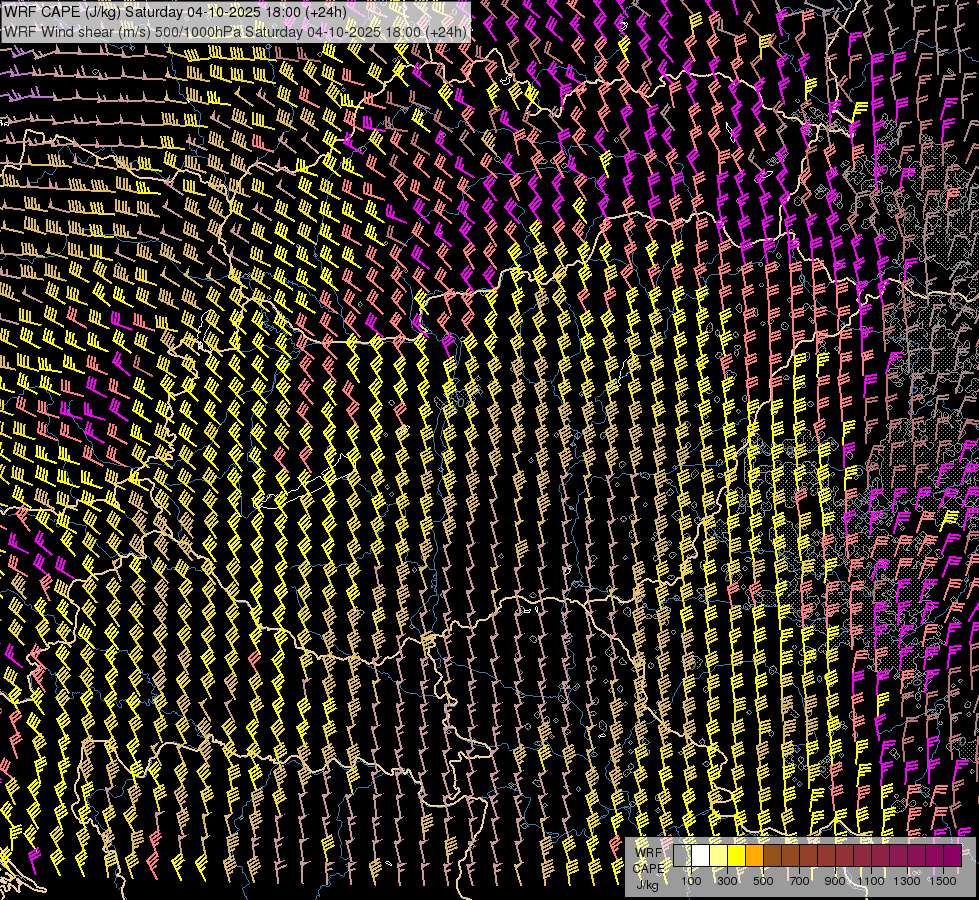Image resolution: width=979 pixels, height=900 pixels.
Task: Pick the bright yellow legend swatch
Action: pos(736,856)
